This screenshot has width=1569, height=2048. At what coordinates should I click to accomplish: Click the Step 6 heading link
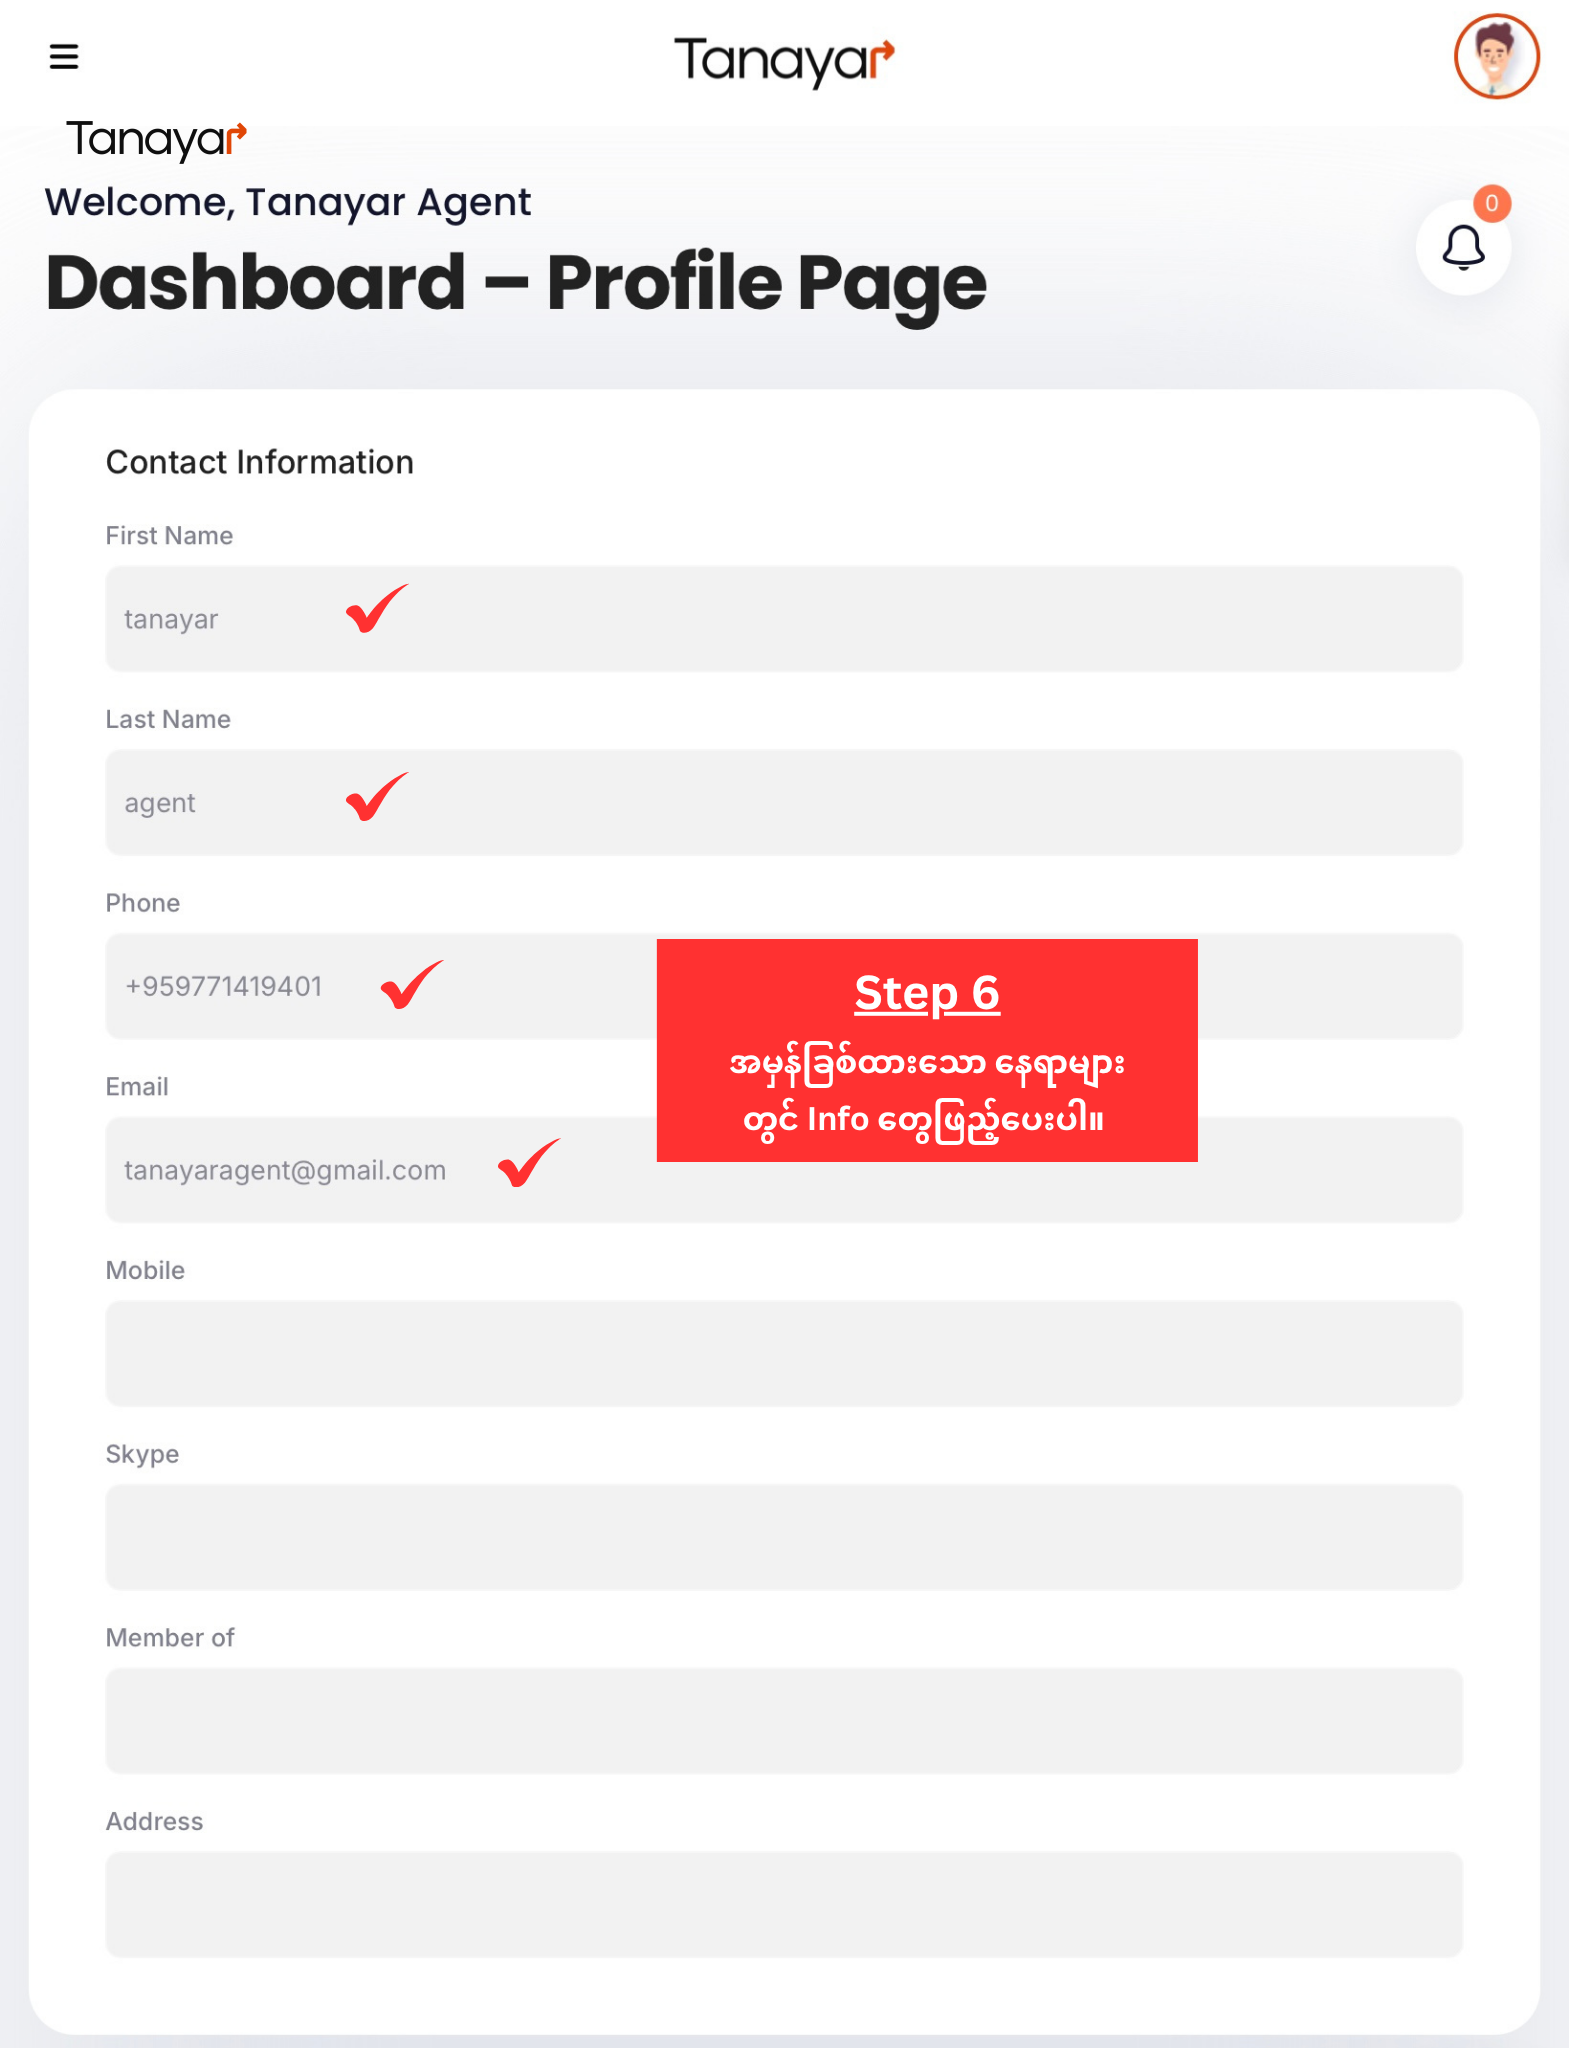[x=926, y=994]
